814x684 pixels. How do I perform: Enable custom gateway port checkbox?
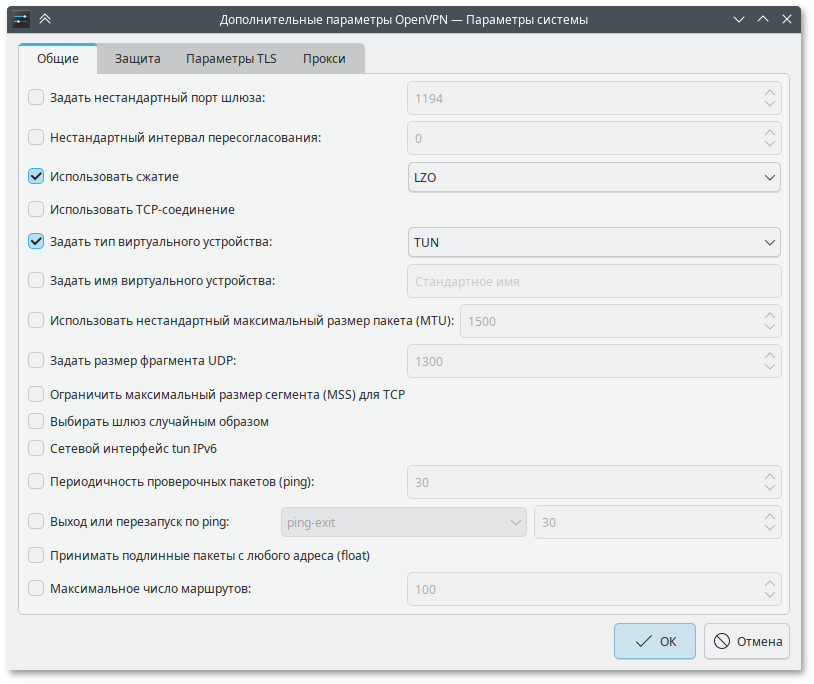(x=36, y=98)
